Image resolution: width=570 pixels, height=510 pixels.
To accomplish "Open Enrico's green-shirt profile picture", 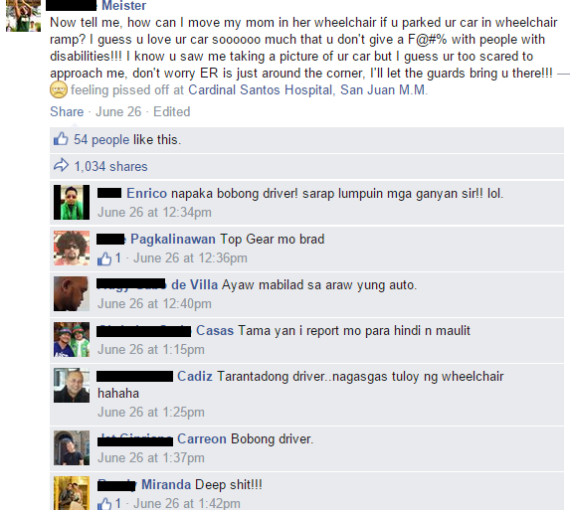I will pos(72,202).
